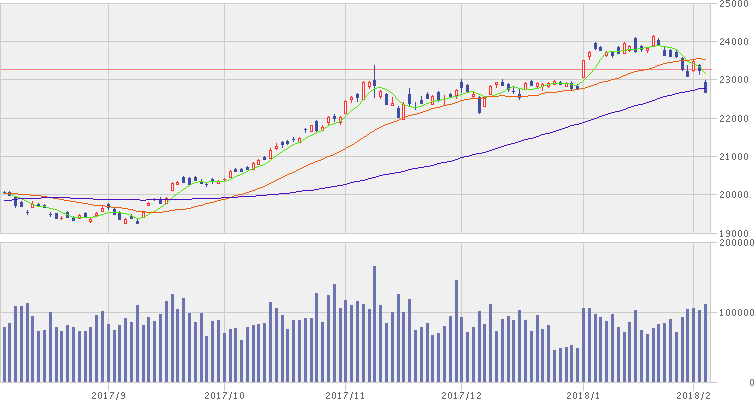
Task: Click the 2017/11 date label
Action: [x=346, y=396]
